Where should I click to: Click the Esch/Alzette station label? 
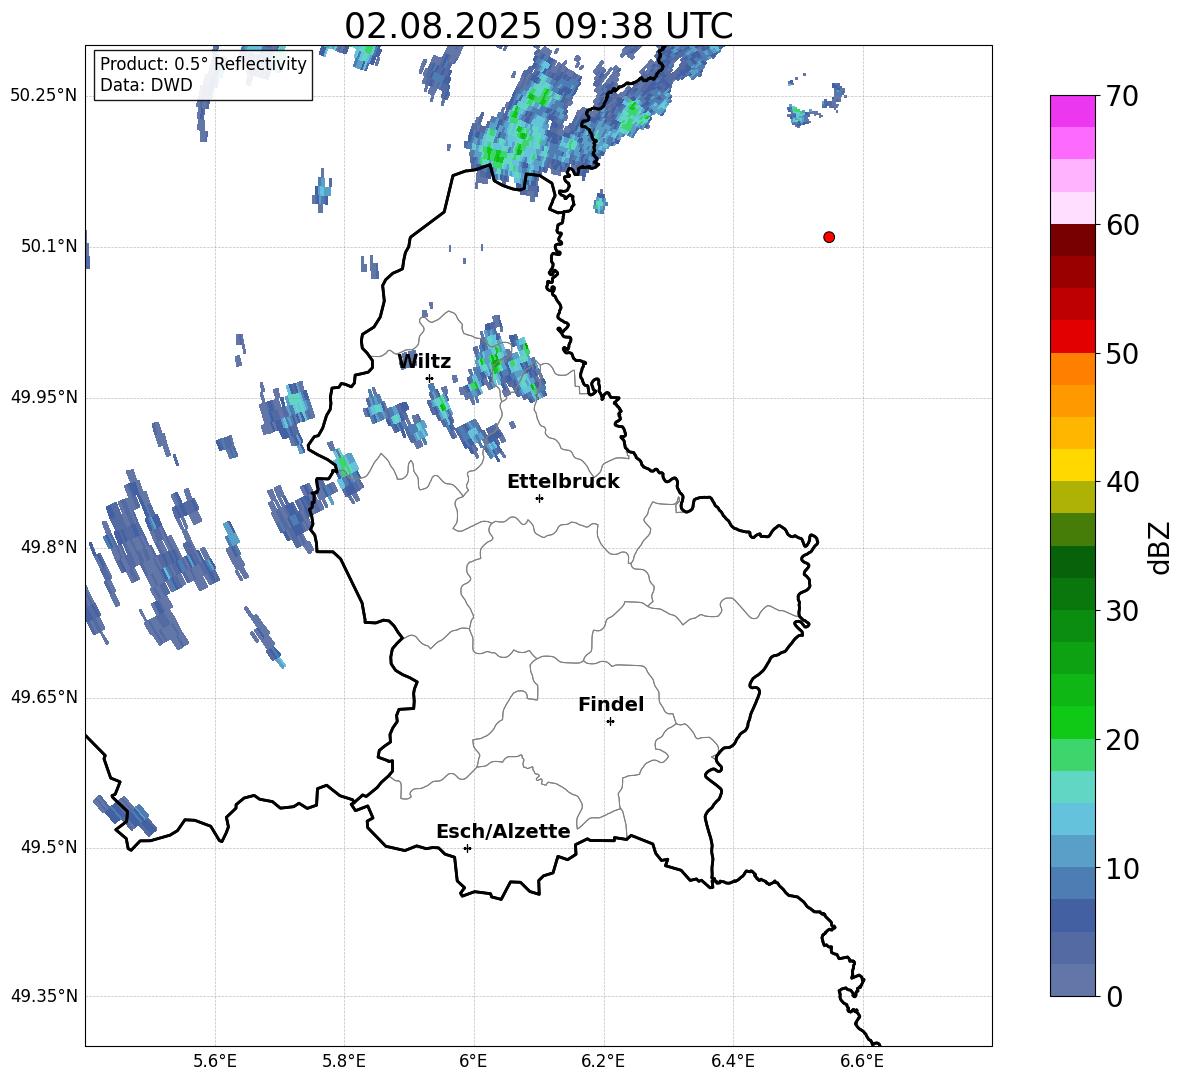coord(503,831)
